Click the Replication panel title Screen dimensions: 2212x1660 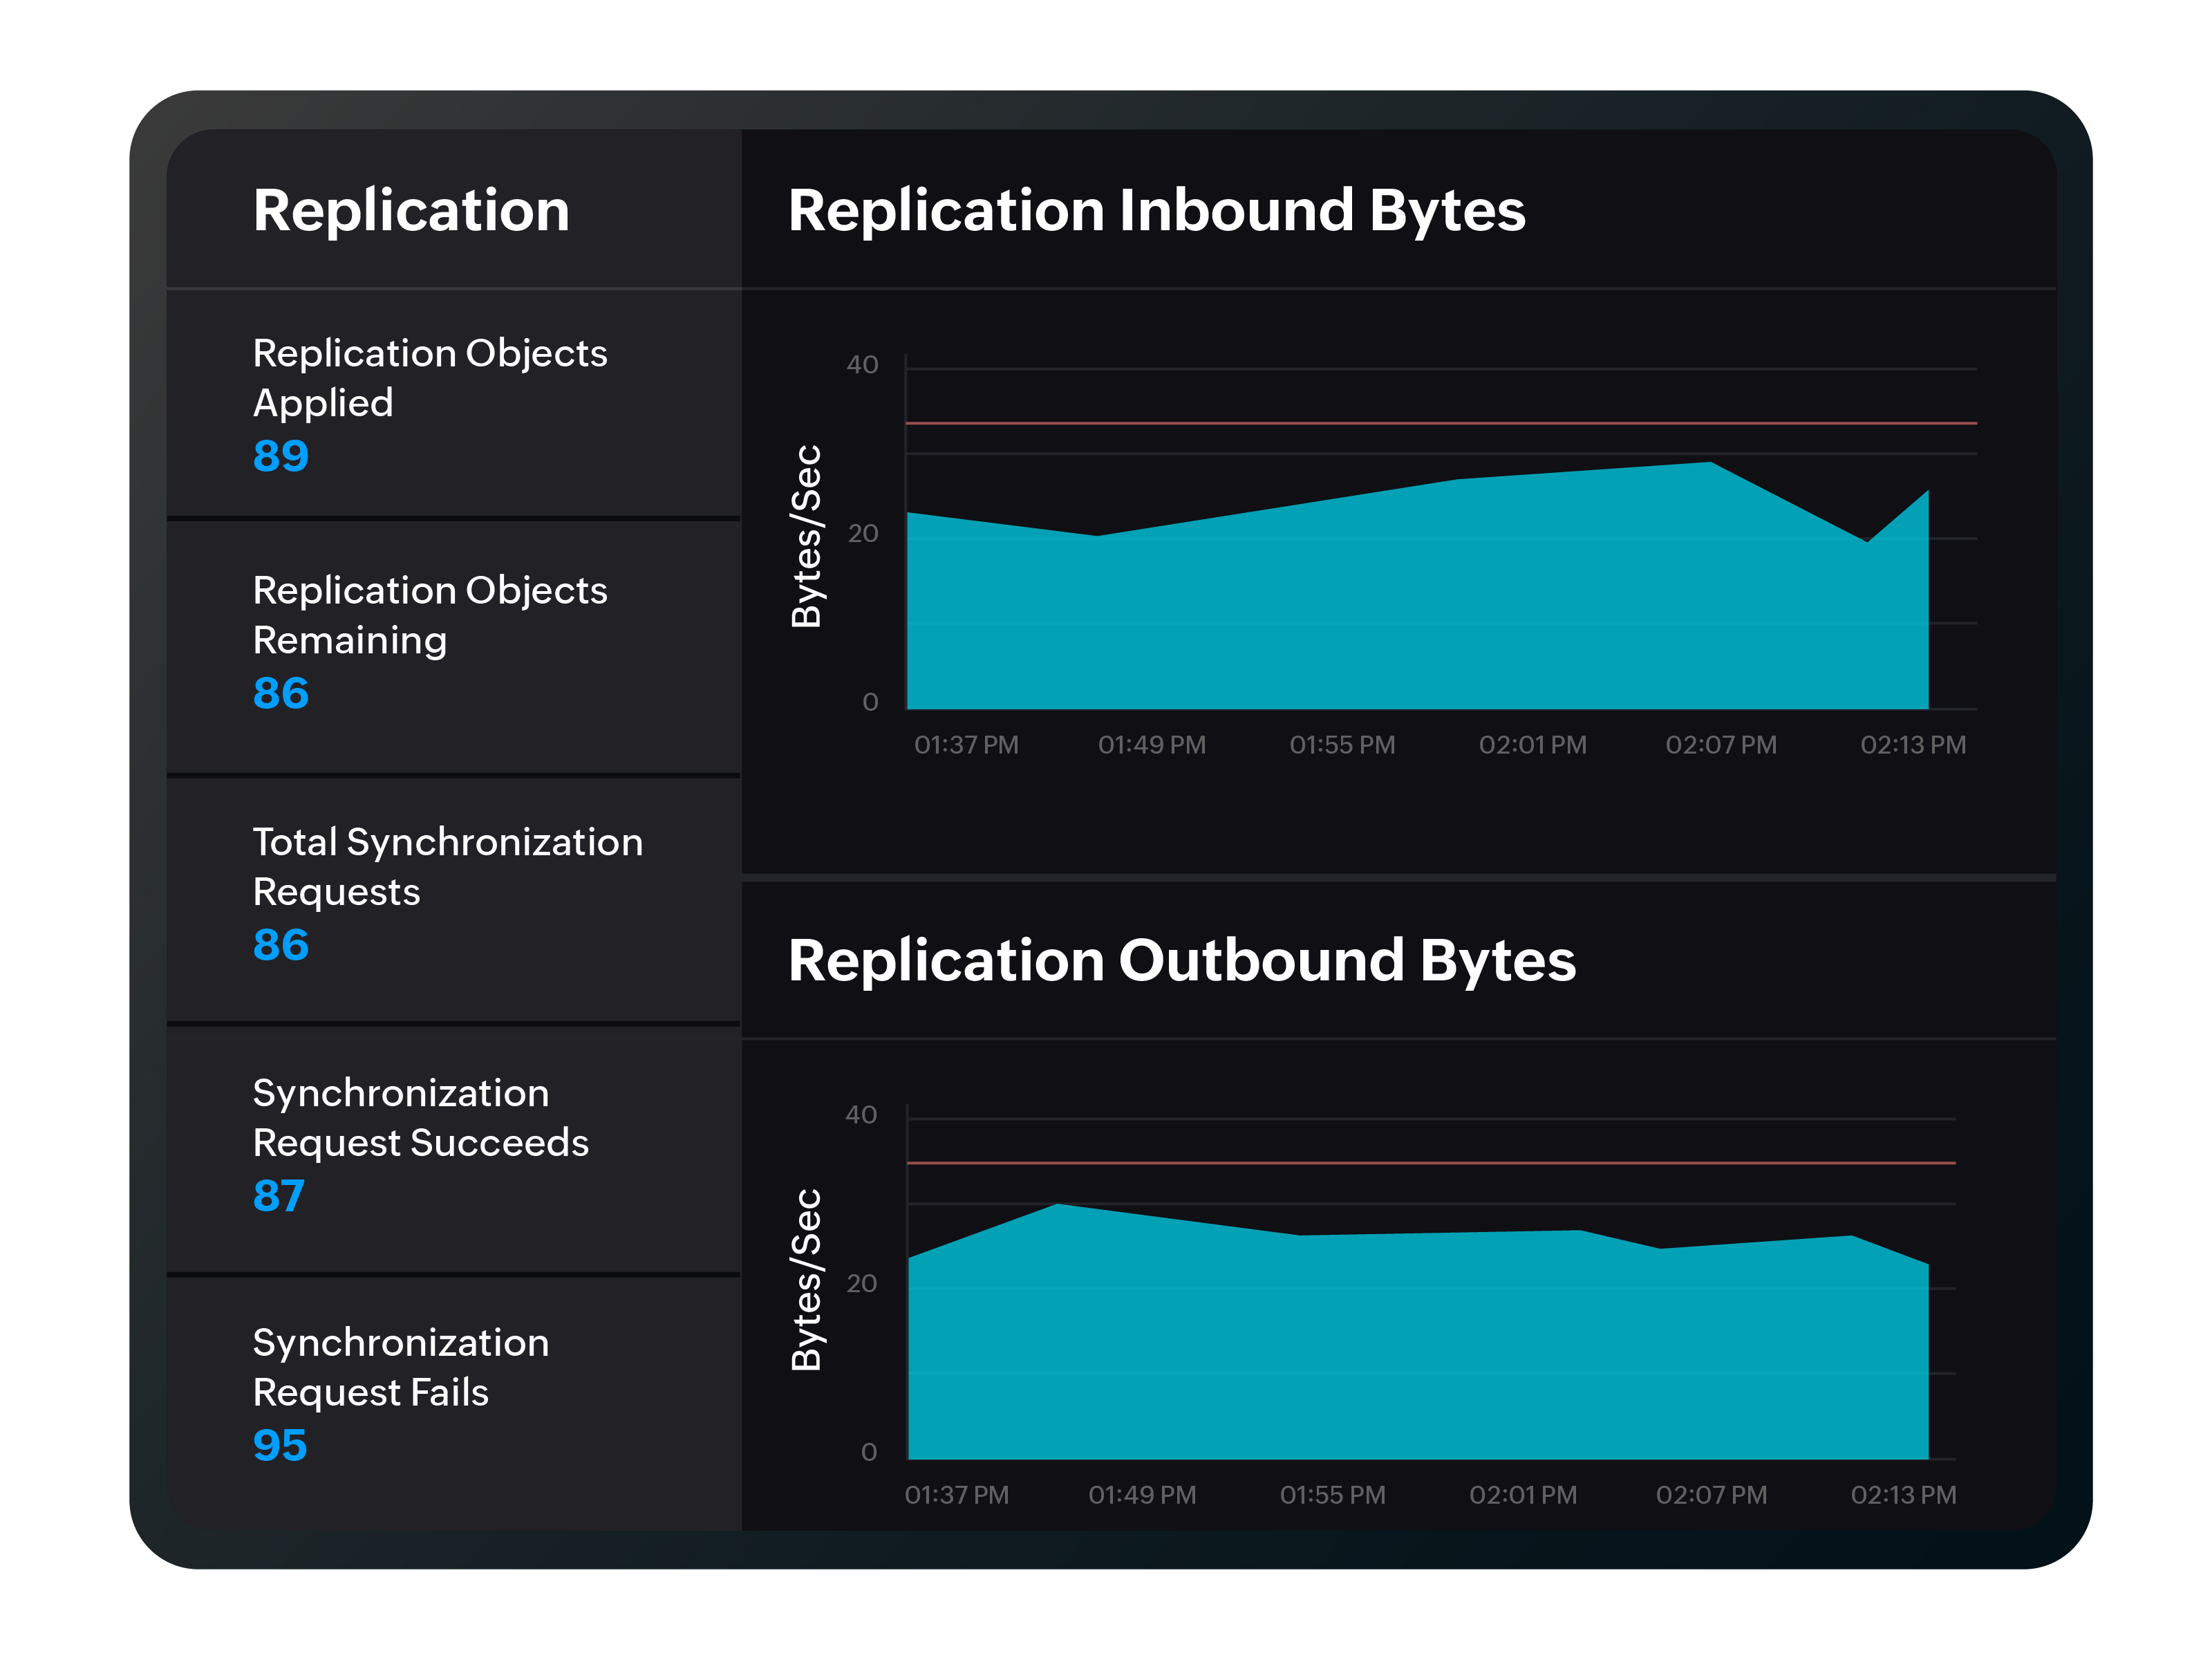click(411, 211)
